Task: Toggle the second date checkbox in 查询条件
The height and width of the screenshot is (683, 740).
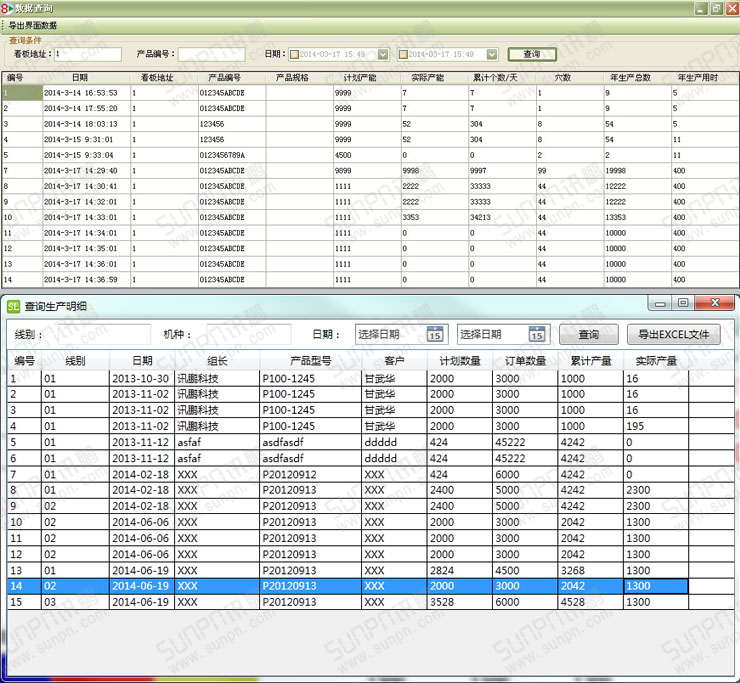Action: pos(404,54)
